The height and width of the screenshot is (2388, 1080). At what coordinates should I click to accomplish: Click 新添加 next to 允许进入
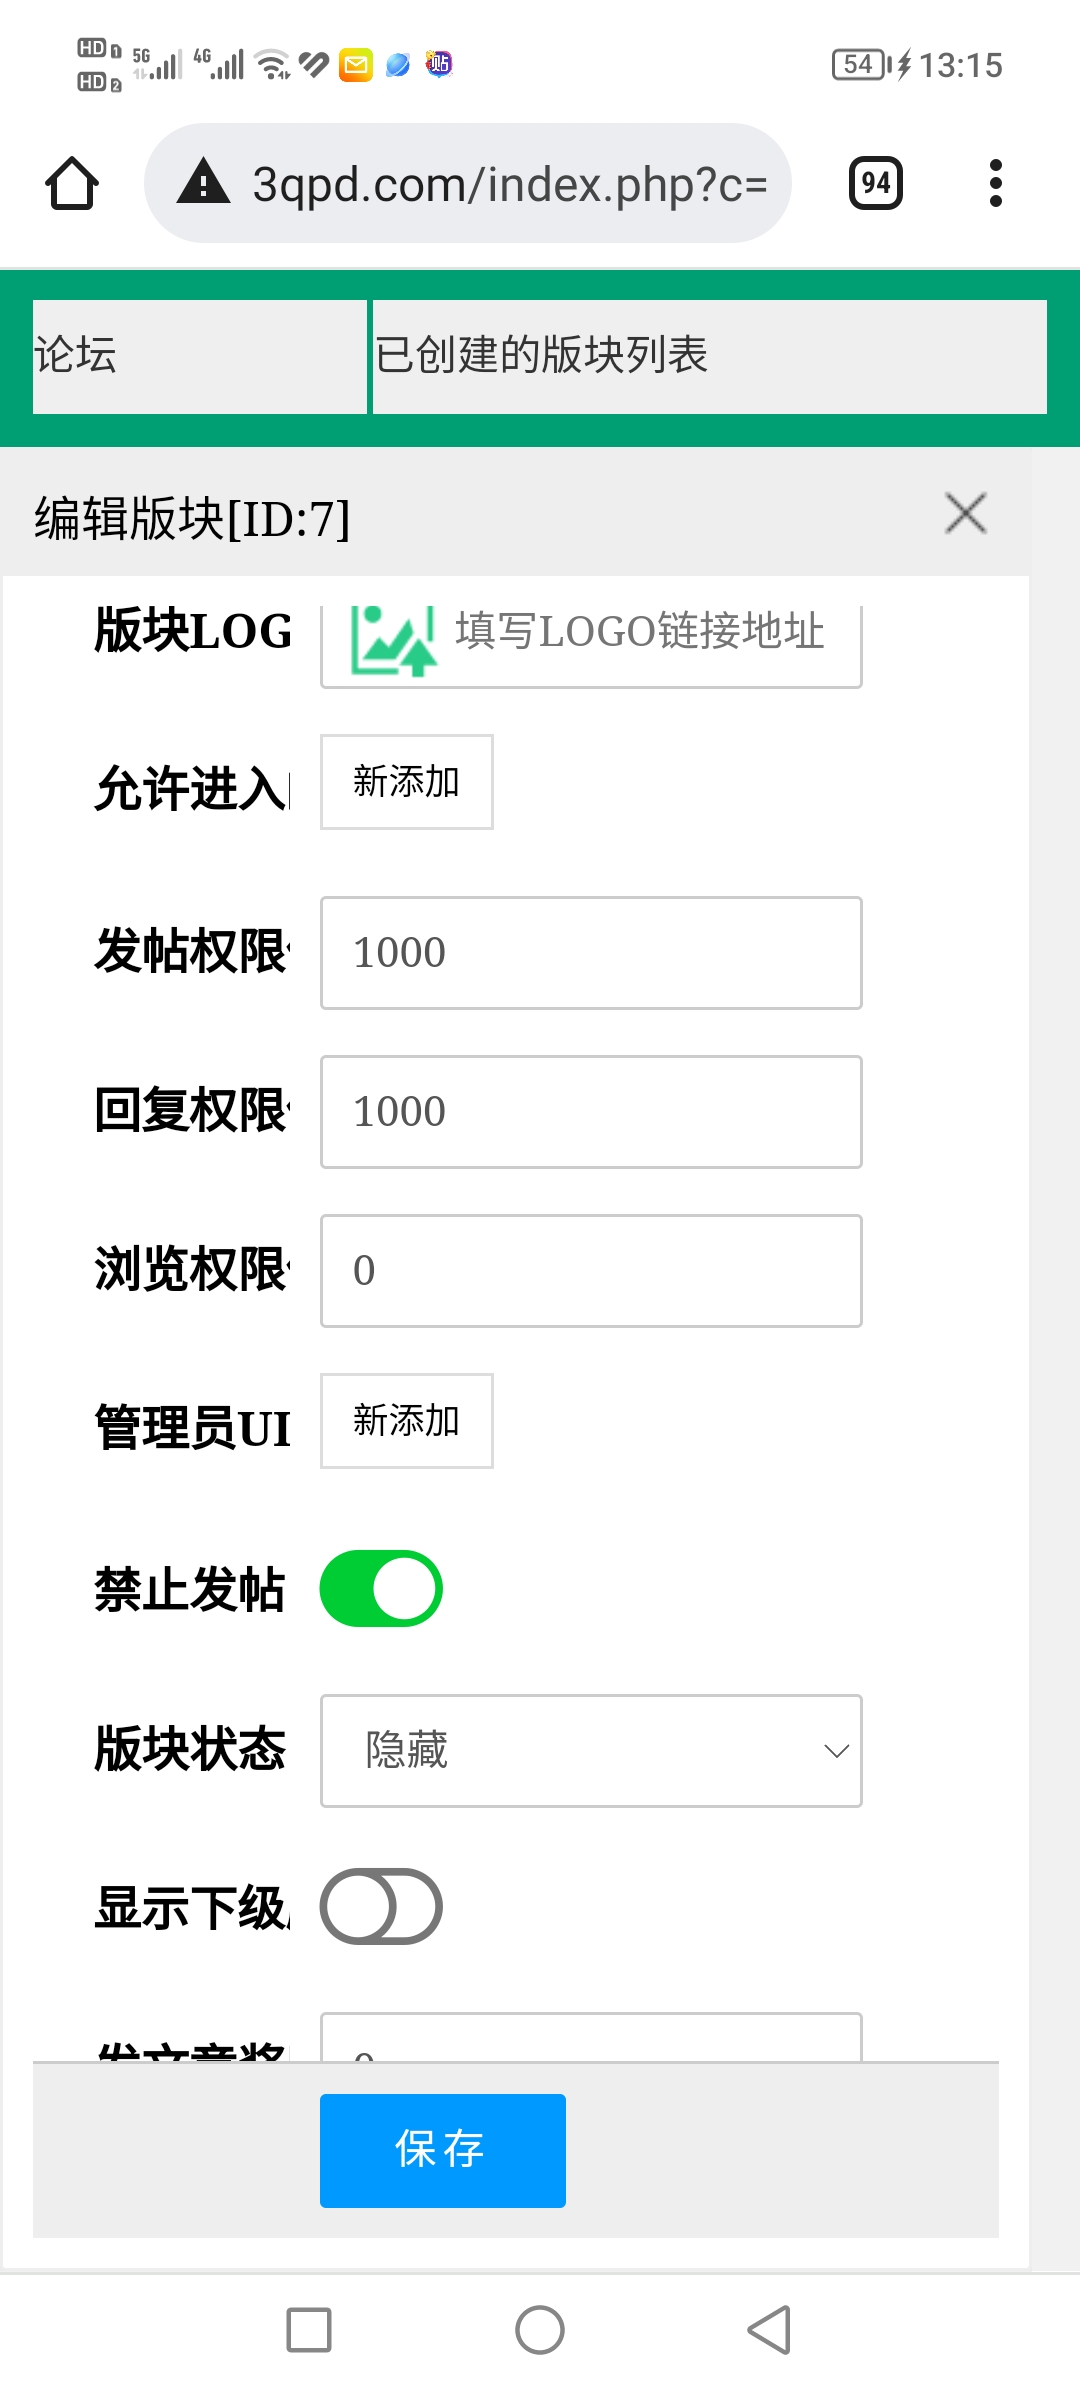(407, 782)
